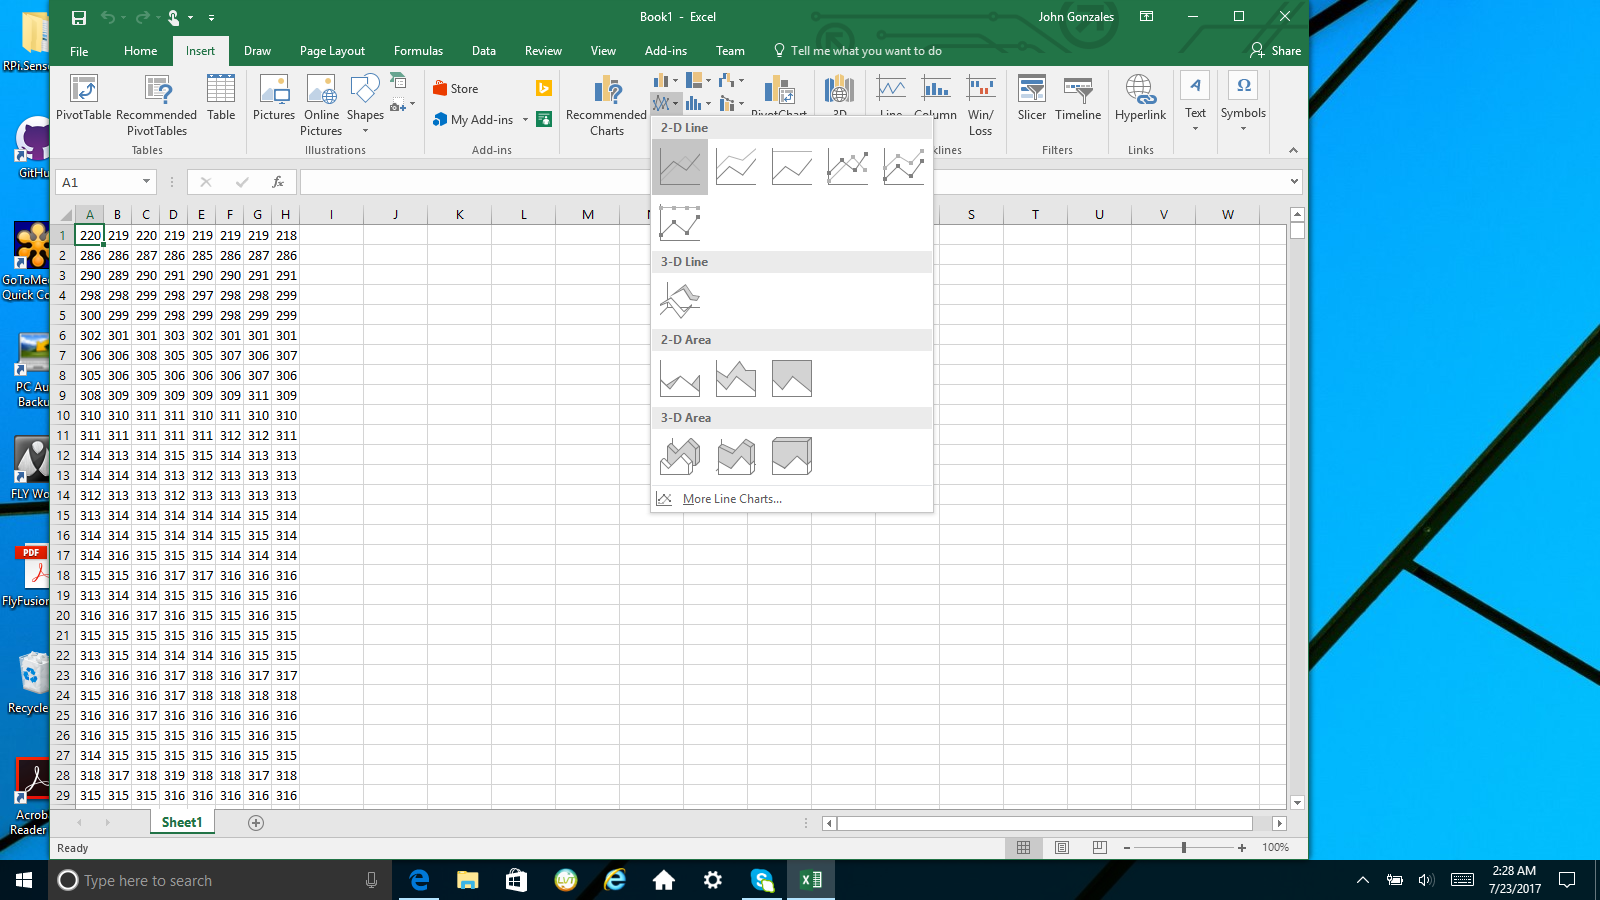The image size is (1600, 900).
Task: Insert a Slicer filter
Action: click(1031, 98)
